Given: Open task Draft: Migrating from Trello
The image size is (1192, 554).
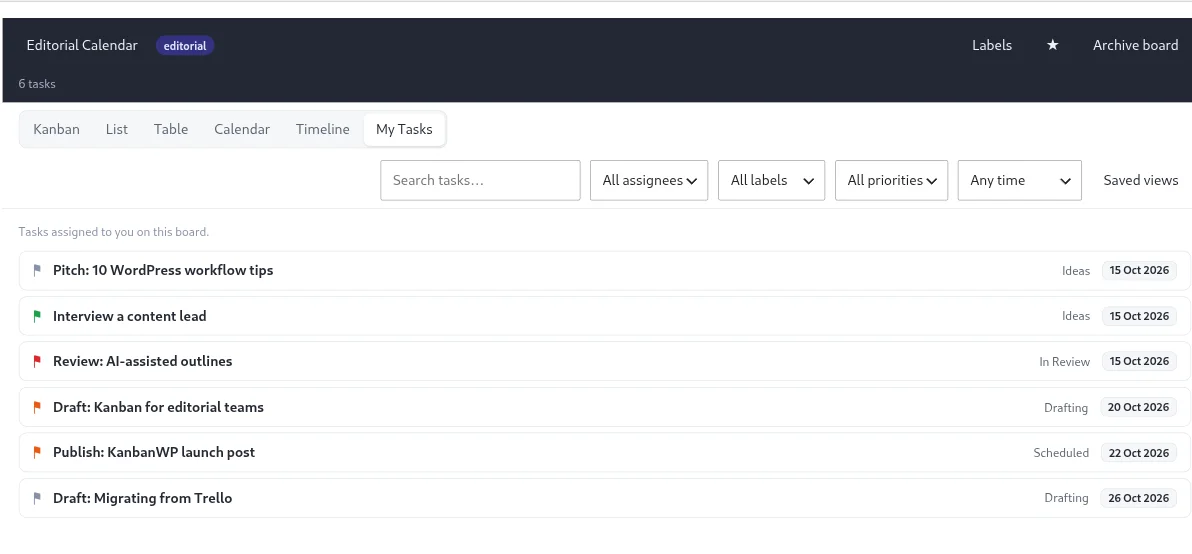Looking at the screenshot, I should tap(605, 499).
